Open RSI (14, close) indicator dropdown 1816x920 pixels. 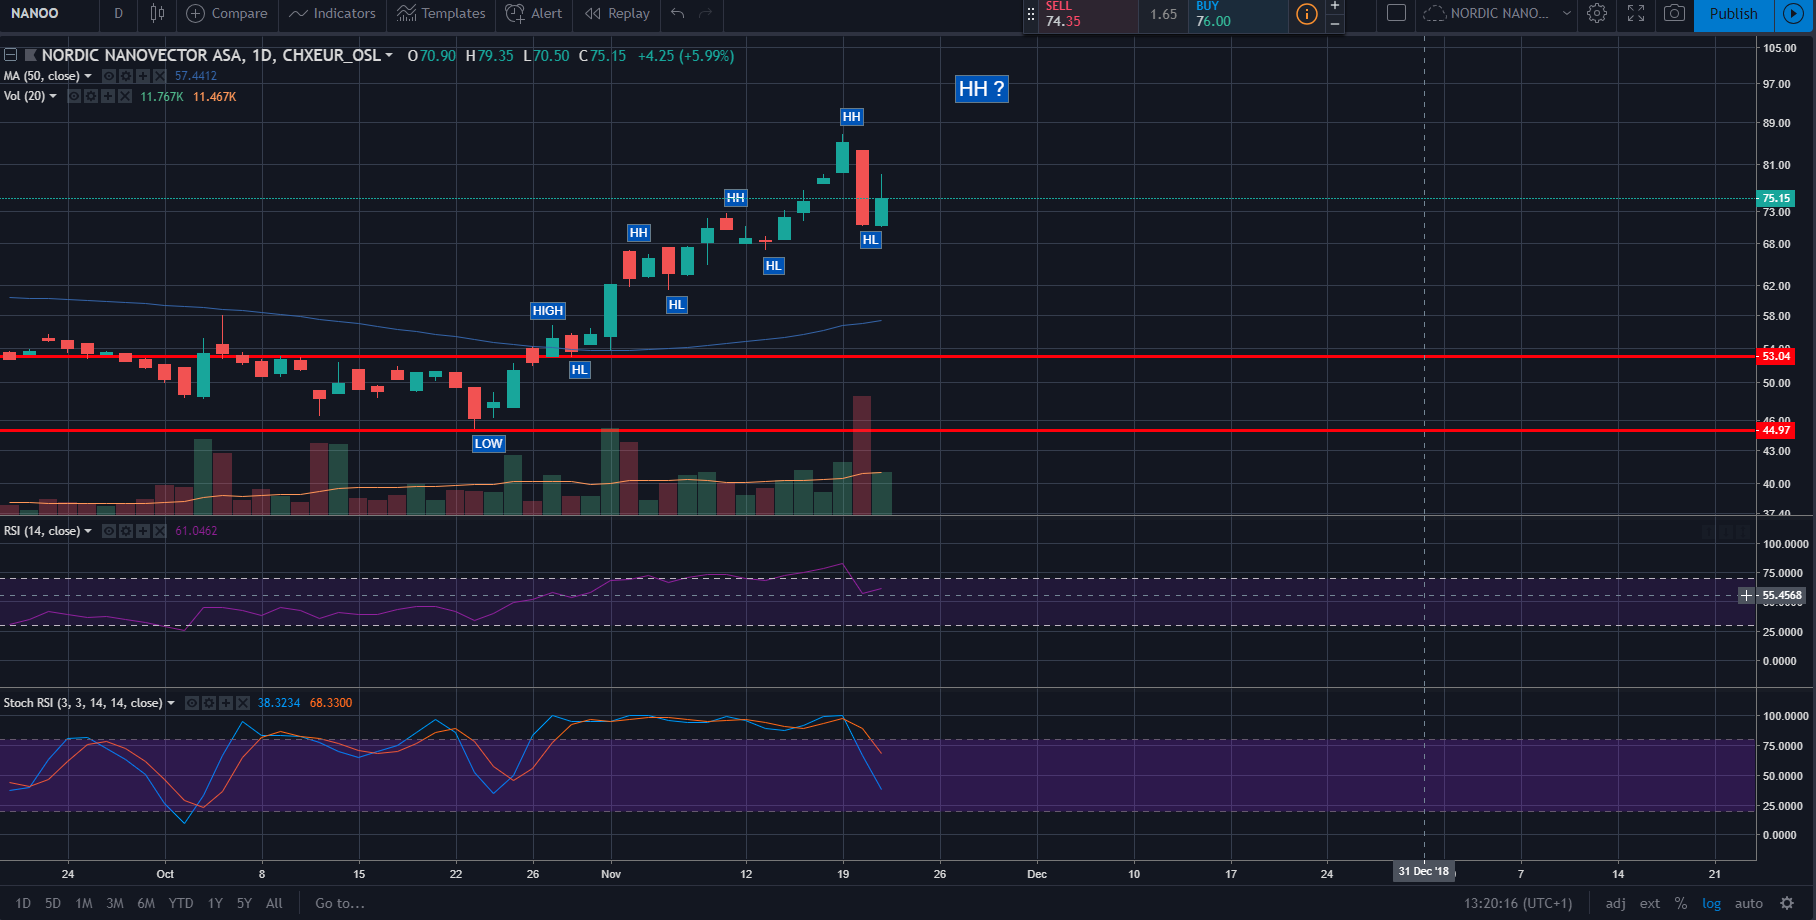pyautogui.click(x=88, y=531)
